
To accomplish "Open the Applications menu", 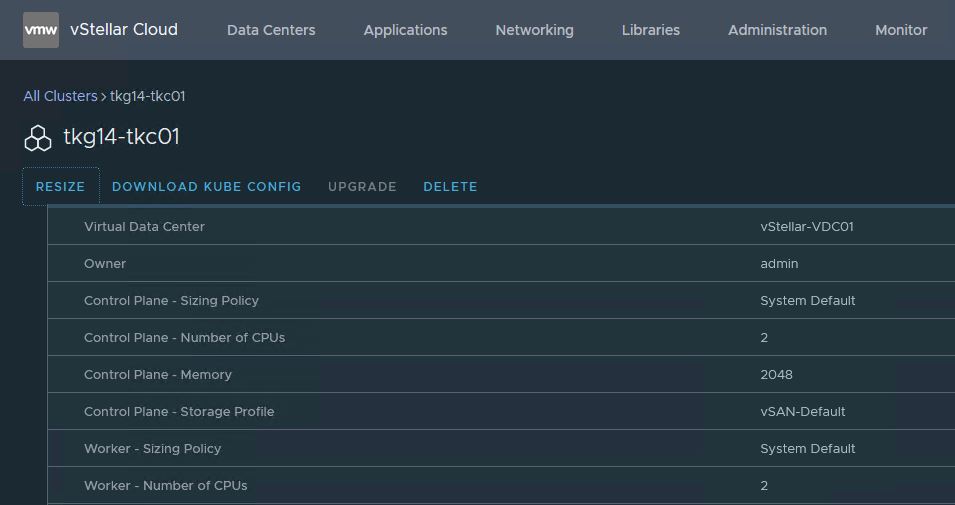I will (405, 30).
